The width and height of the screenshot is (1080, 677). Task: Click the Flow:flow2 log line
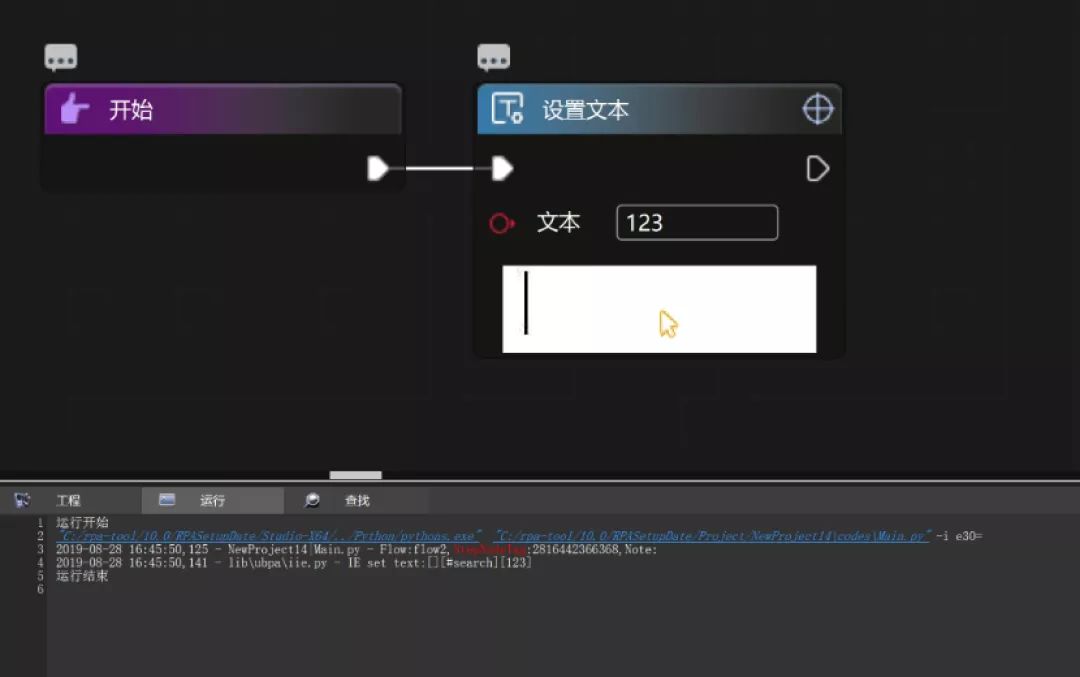[356, 550]
